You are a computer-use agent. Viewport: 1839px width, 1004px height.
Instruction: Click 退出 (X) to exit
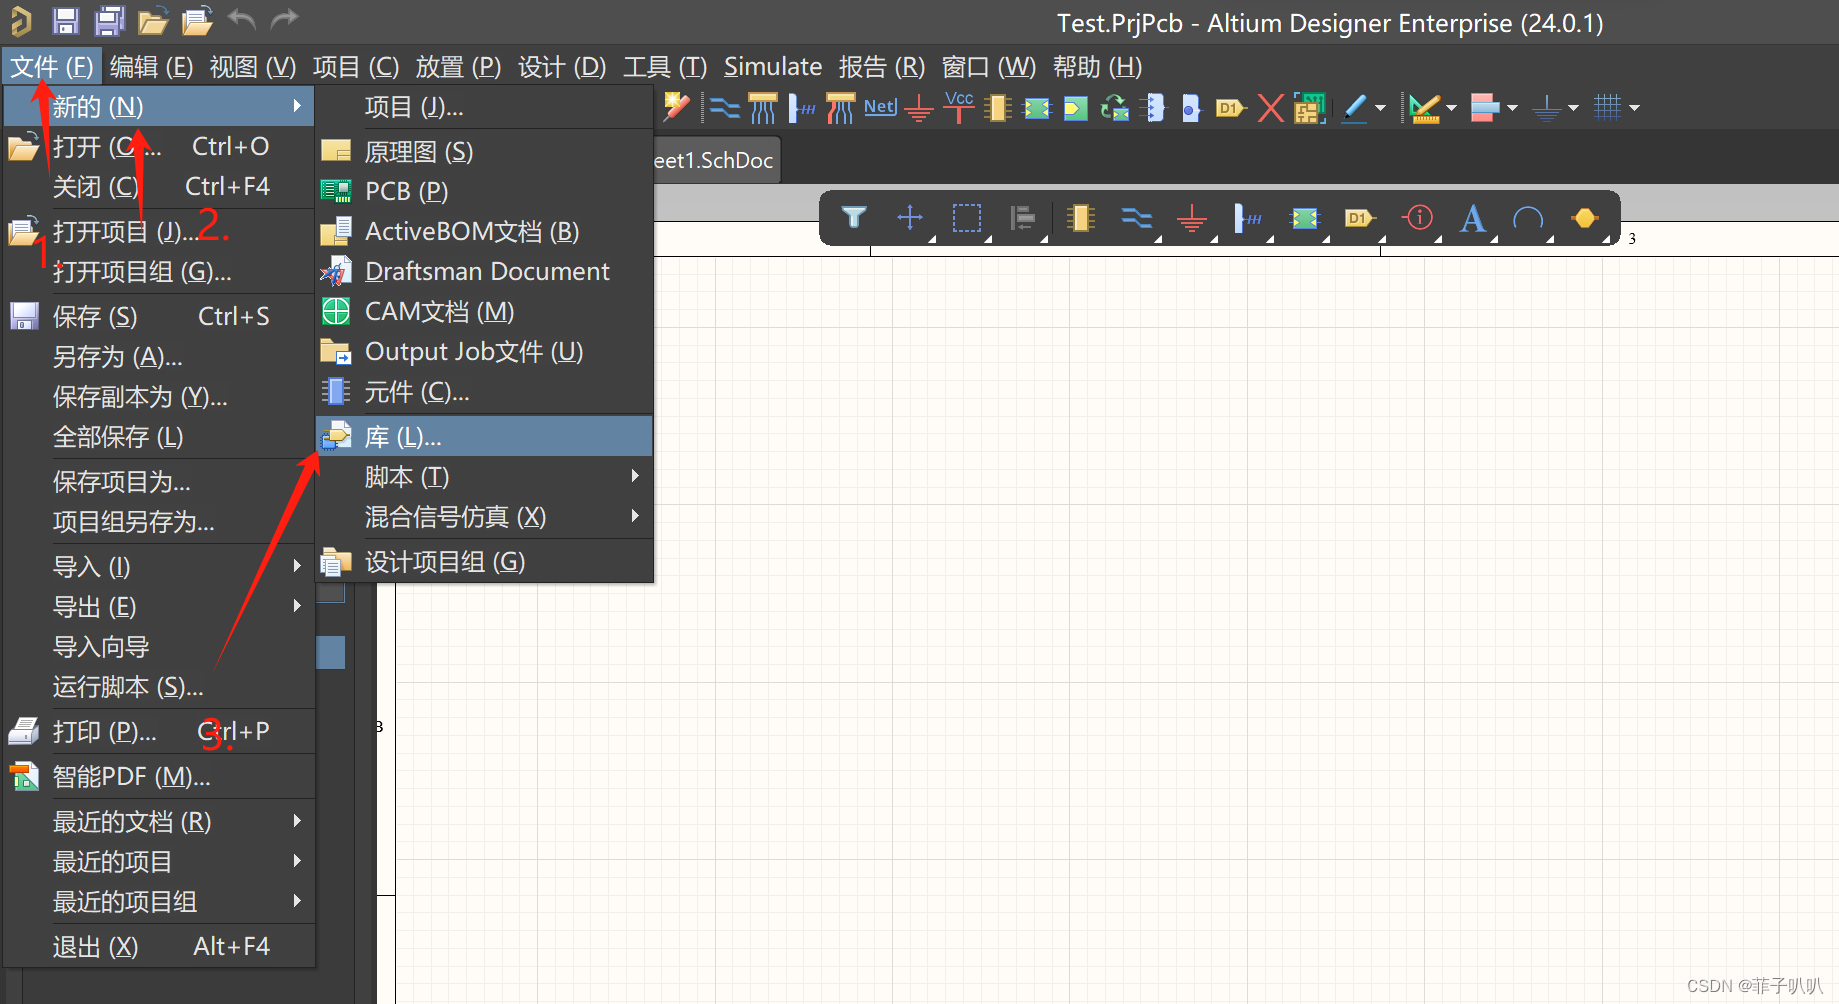click(160, 946)
